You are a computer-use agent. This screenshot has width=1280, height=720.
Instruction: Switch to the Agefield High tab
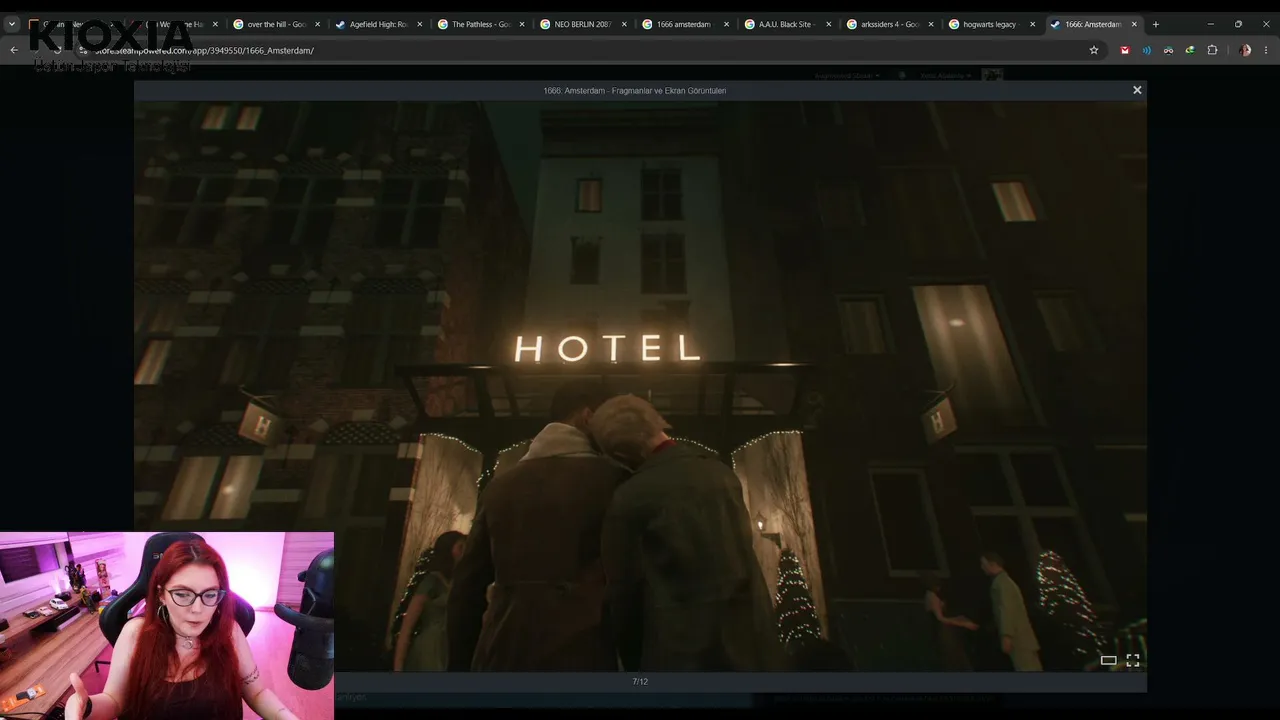coord(378,24)
